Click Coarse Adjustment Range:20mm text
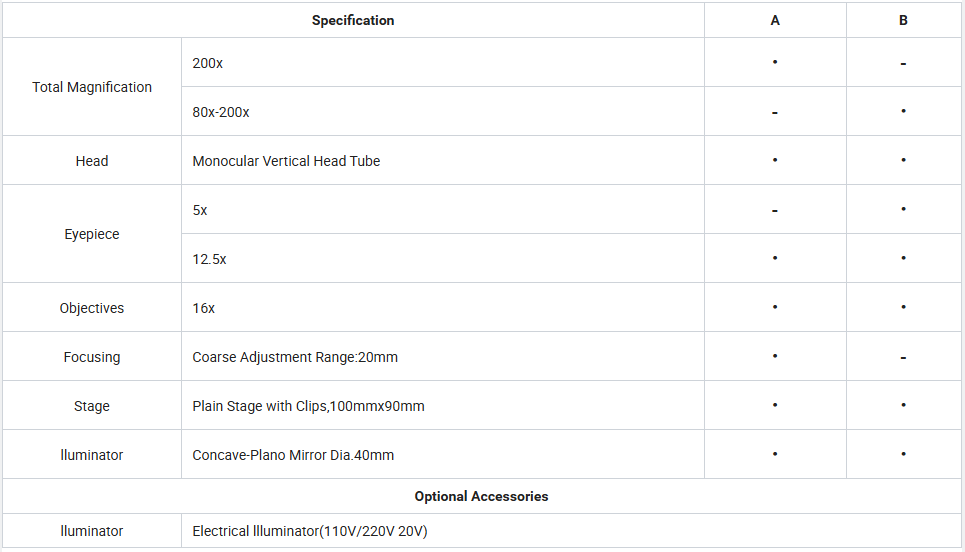965x552 pixels. click(295, 357)
